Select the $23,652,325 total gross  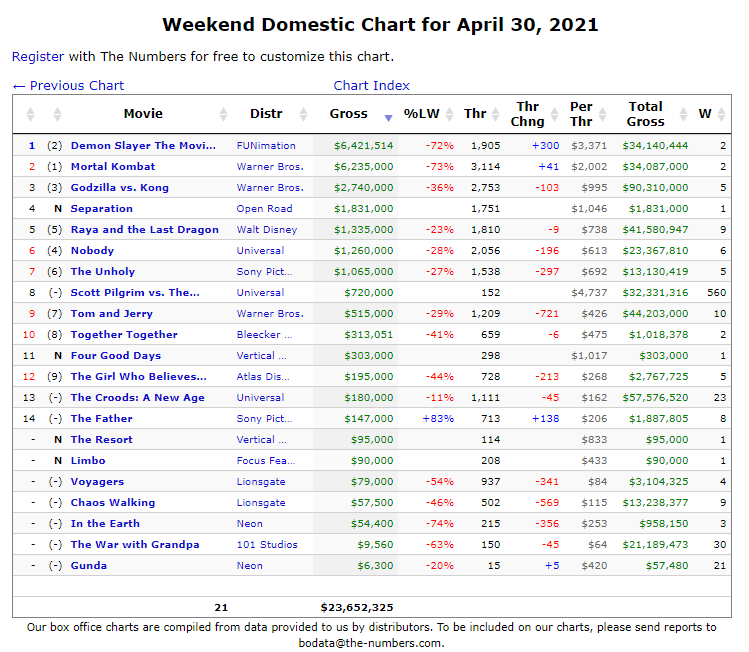click(357, 608)
